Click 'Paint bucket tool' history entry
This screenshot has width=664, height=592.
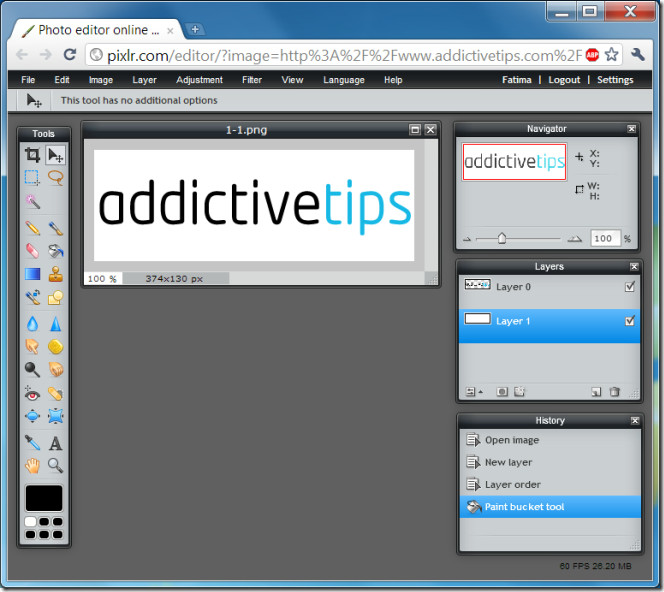[x=550, y=506]
